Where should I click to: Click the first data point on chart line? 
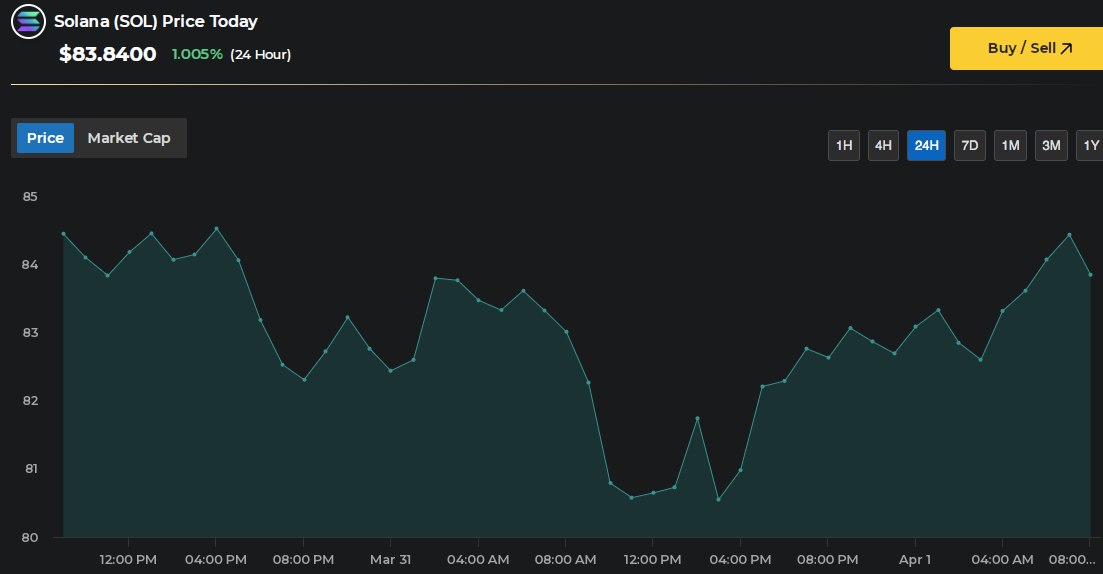(x=63, y=233)
